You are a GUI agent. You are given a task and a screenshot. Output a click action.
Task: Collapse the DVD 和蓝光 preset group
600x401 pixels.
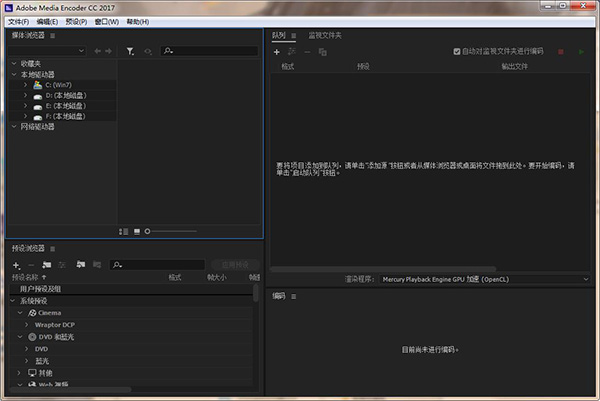[20, 337]
